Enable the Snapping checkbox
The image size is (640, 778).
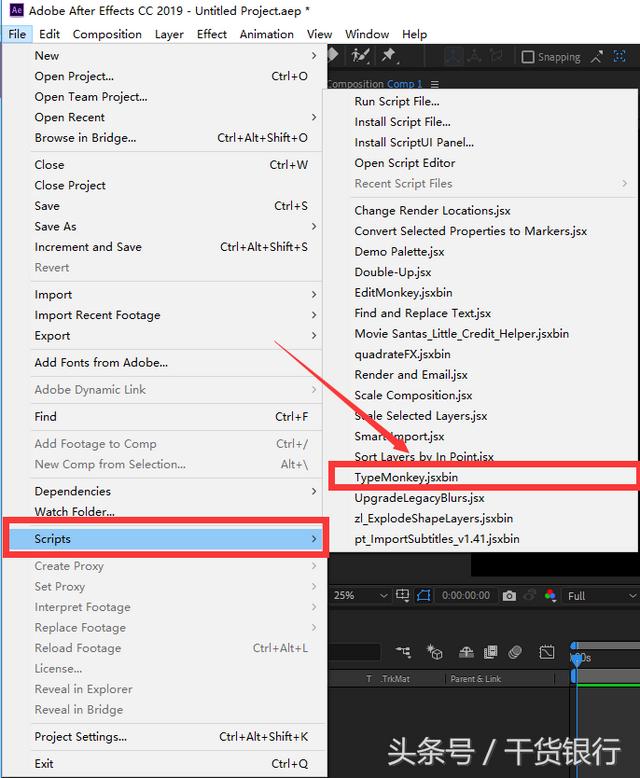coord(528,57)
